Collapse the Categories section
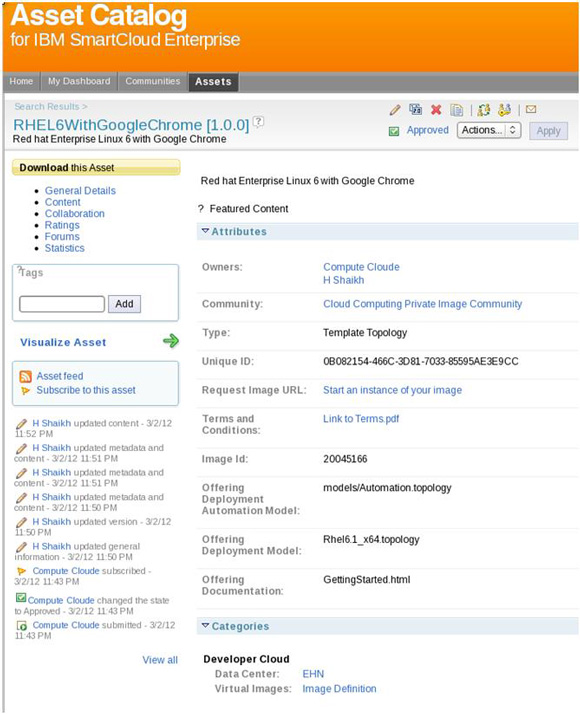The height and width of the screenshot is (714, 580). tap(205, 626)
